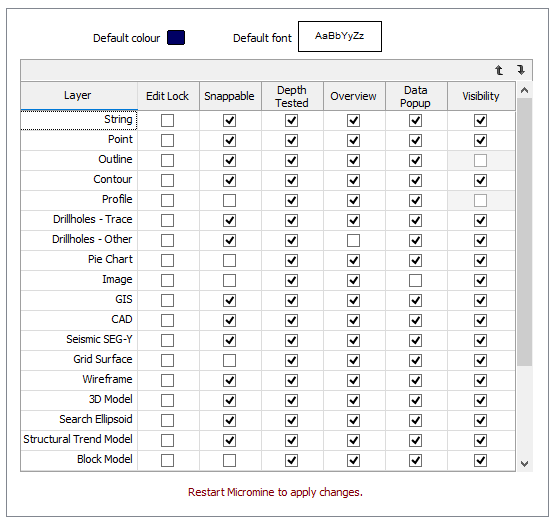Select the Structural Trend Model name
555x523 pixels.
[x=79, y=441]
